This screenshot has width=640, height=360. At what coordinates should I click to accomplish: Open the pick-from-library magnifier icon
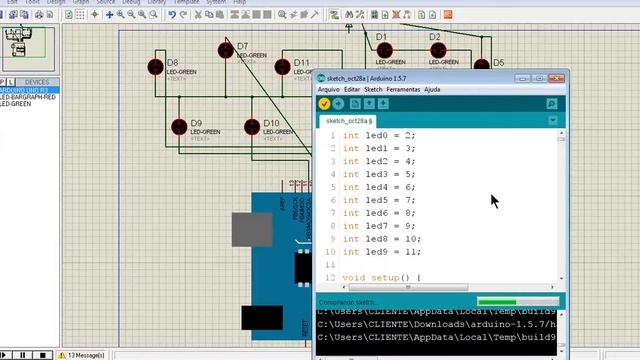pyautogui.click(x=282, y=15)
